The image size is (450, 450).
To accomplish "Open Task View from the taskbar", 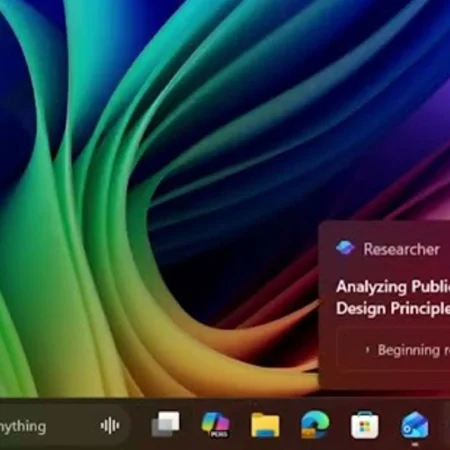I will pos(165,424).
